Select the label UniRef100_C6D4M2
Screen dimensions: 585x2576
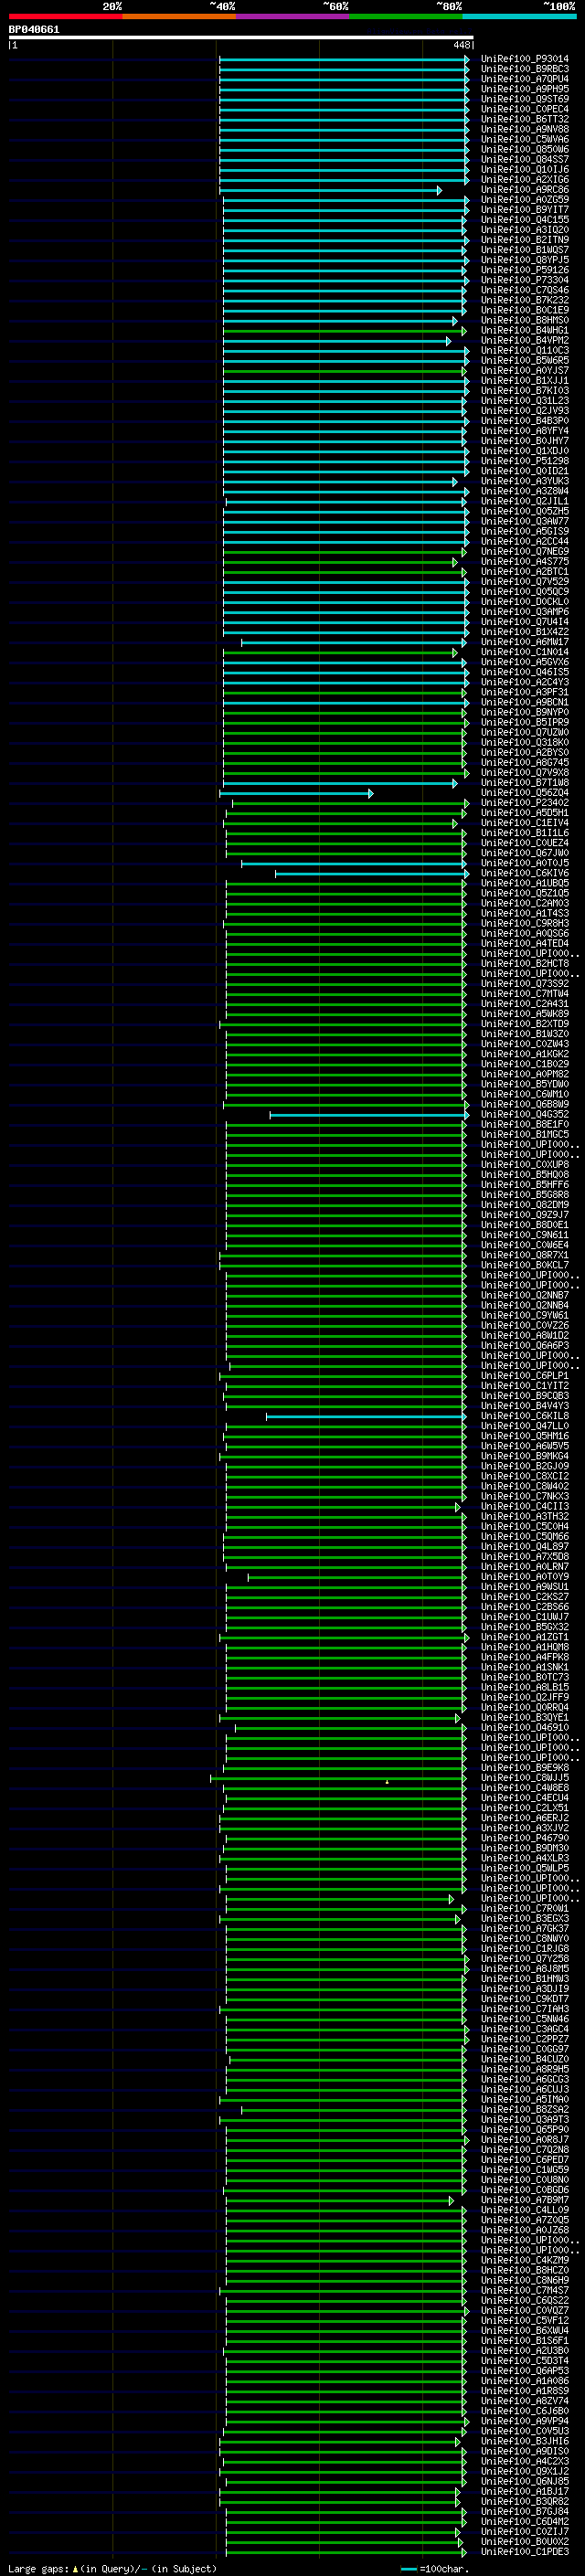(x=525, y=2521)
